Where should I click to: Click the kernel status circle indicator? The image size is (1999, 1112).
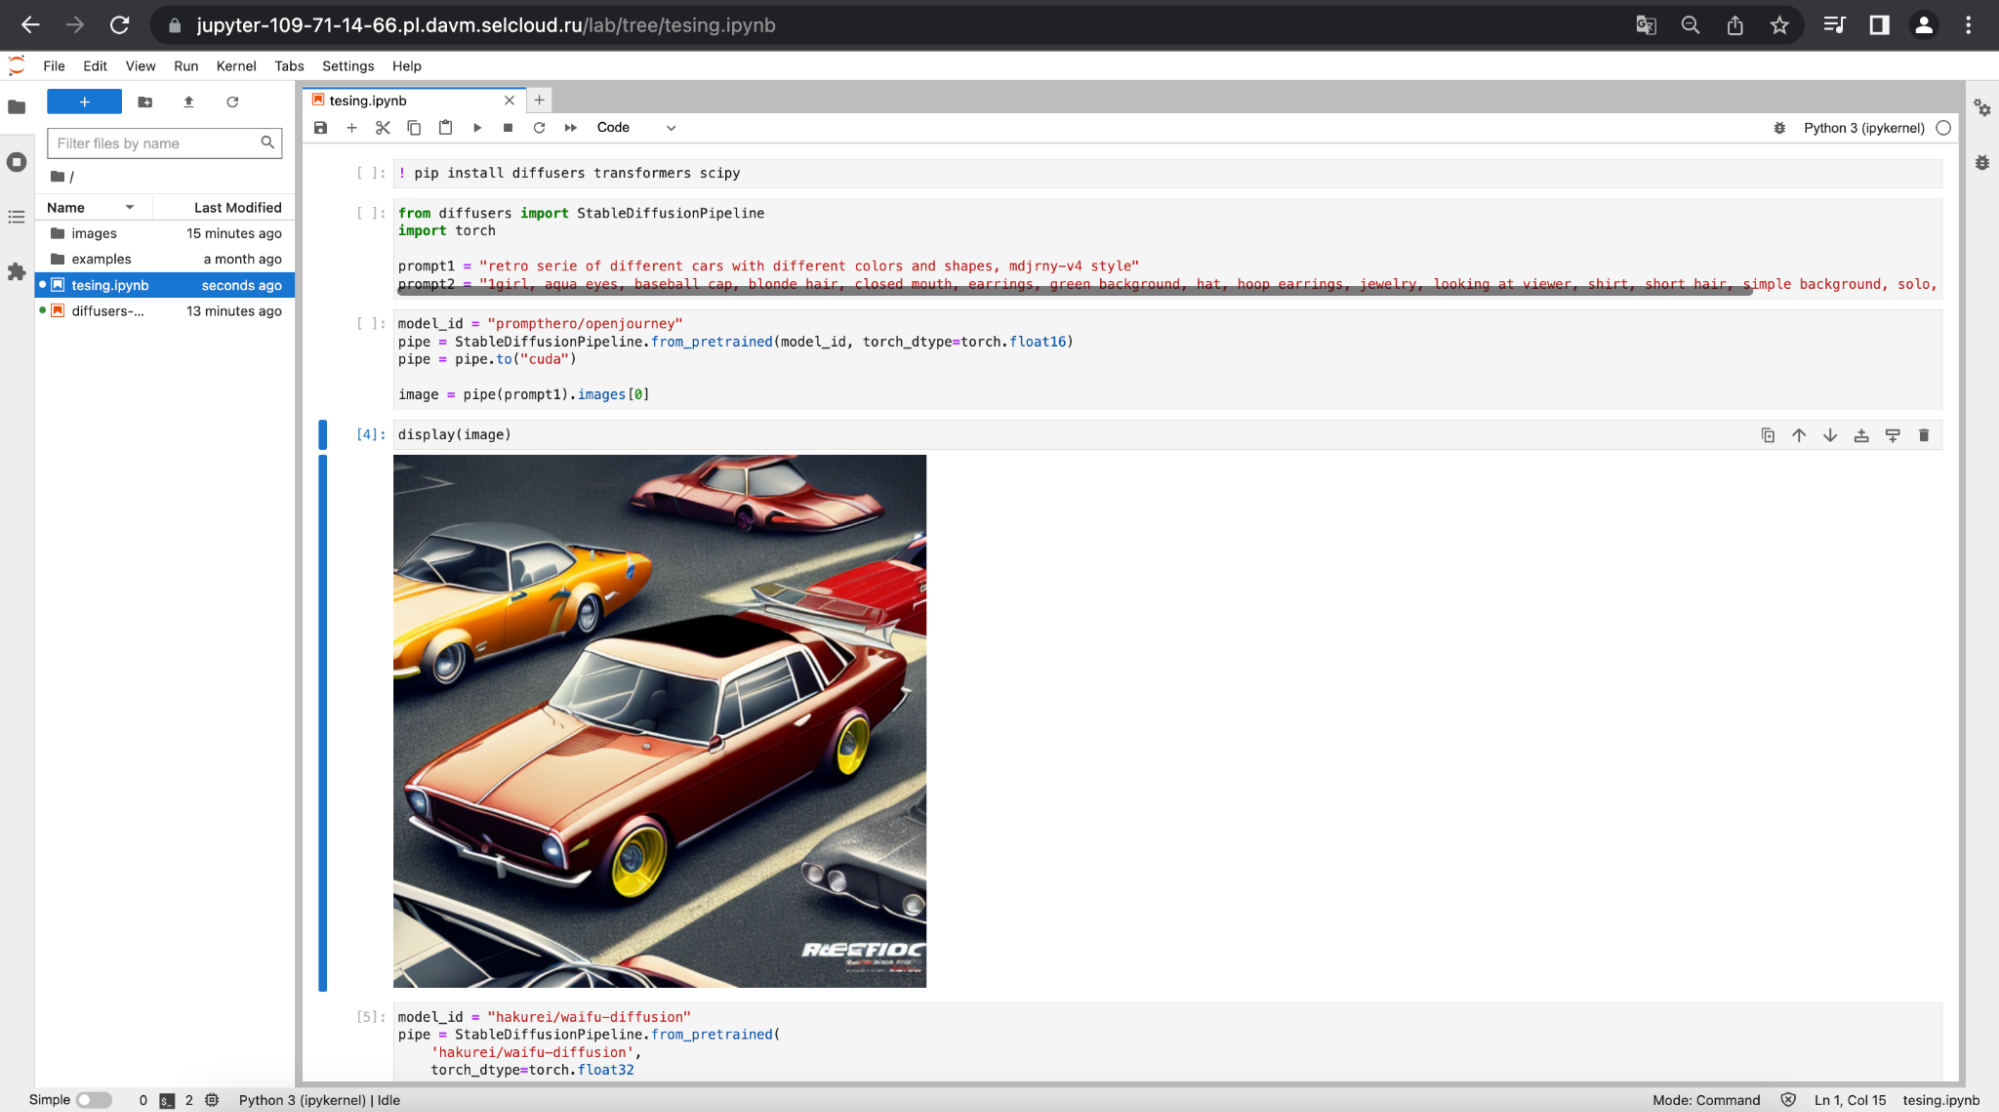pyautogui.click(x=1943, y=128)
